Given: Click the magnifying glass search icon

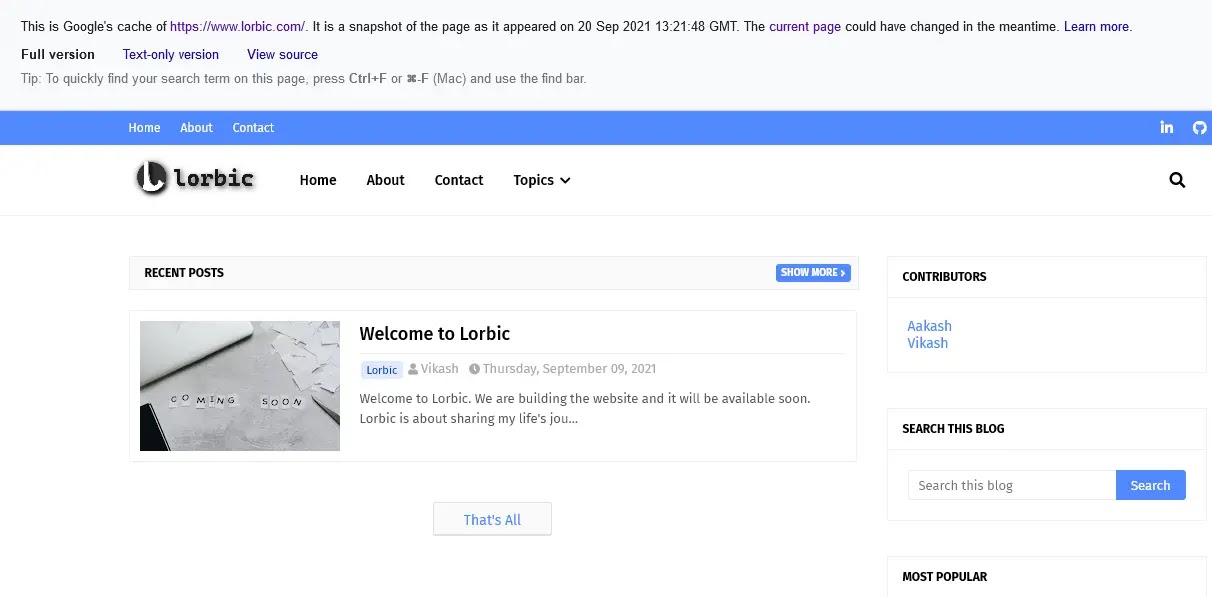Looking at the screenshot, I should (x=1177, y=180).
